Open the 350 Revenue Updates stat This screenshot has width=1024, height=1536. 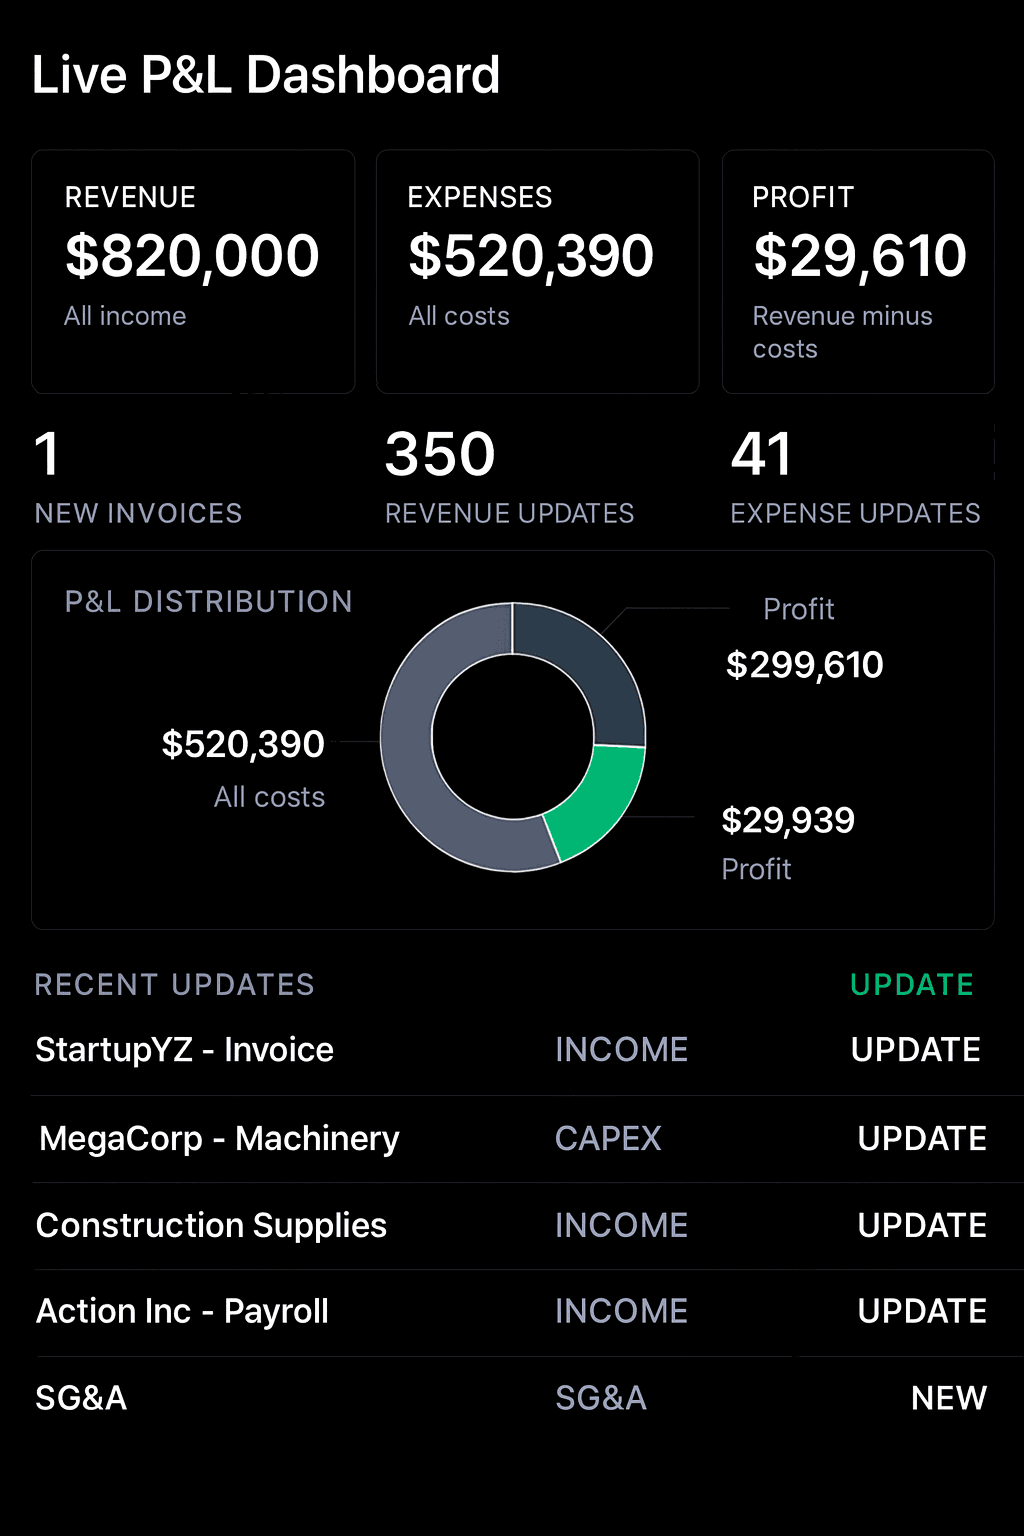[509, 477]
